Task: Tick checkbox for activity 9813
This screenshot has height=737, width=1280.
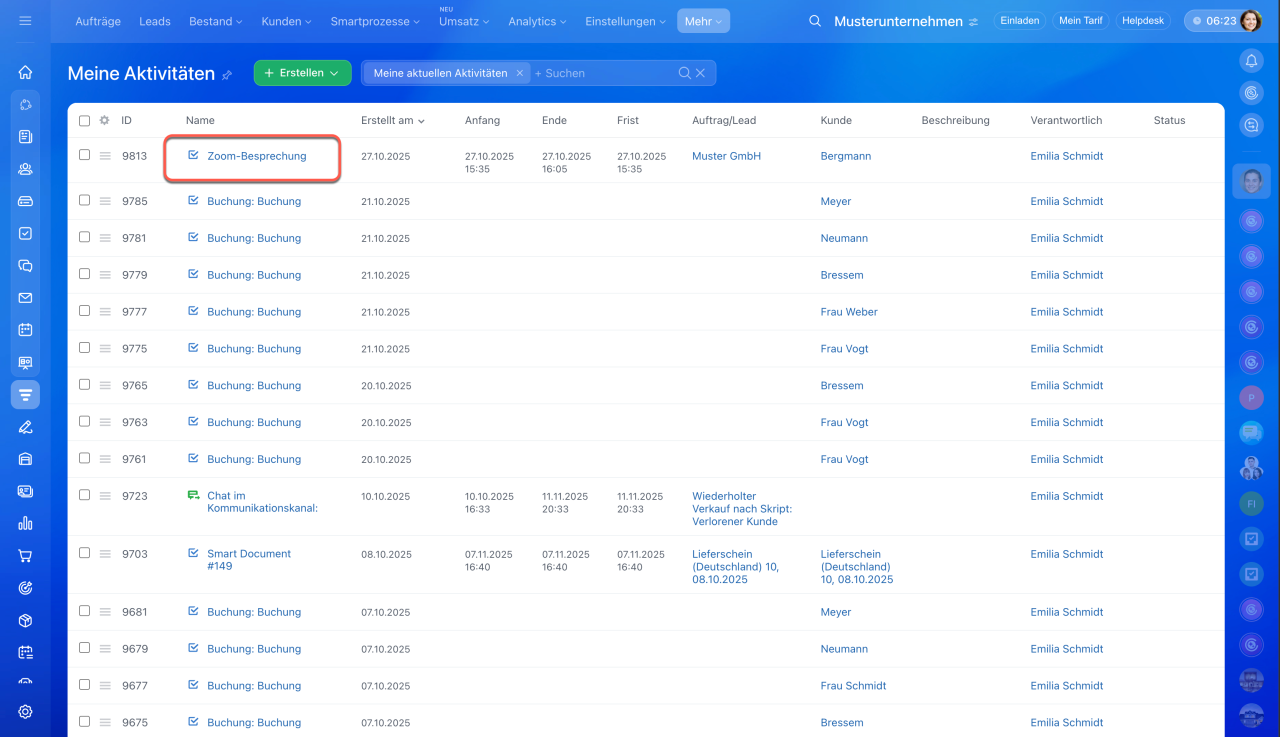Action: point(84,155)
